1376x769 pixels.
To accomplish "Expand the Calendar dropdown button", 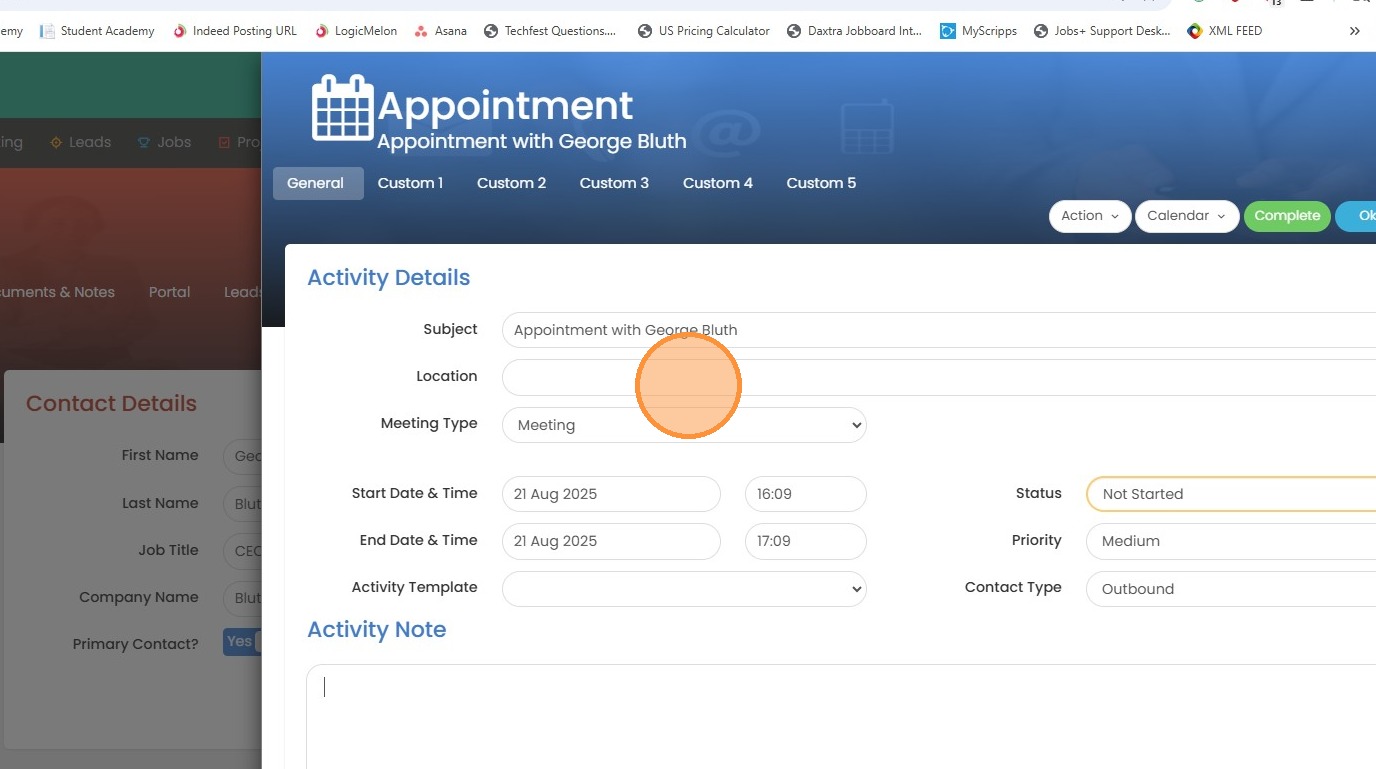I will [x=1186, y=216].
